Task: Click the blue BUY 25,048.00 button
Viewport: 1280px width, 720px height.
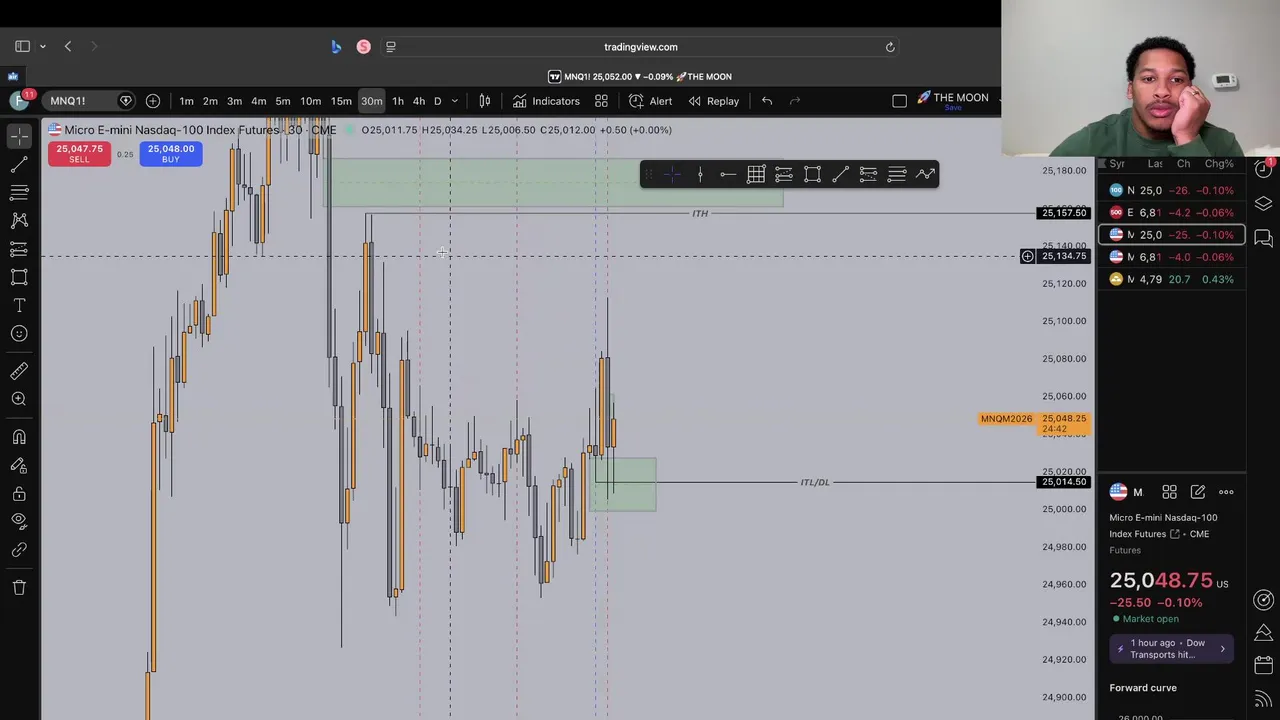Action: click(x=171, y=153)
